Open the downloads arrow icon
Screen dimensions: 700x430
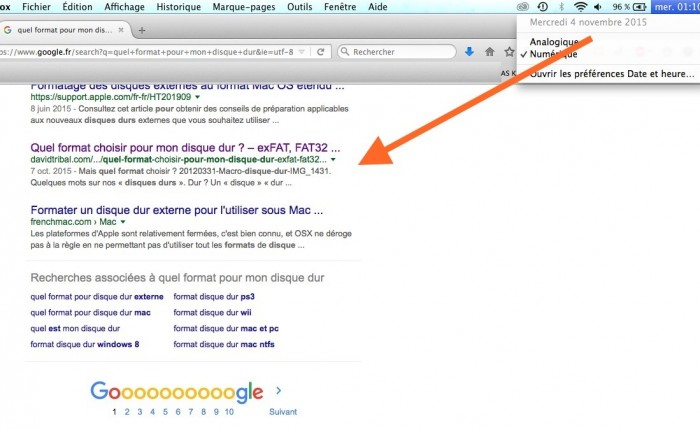coord(469,52)
